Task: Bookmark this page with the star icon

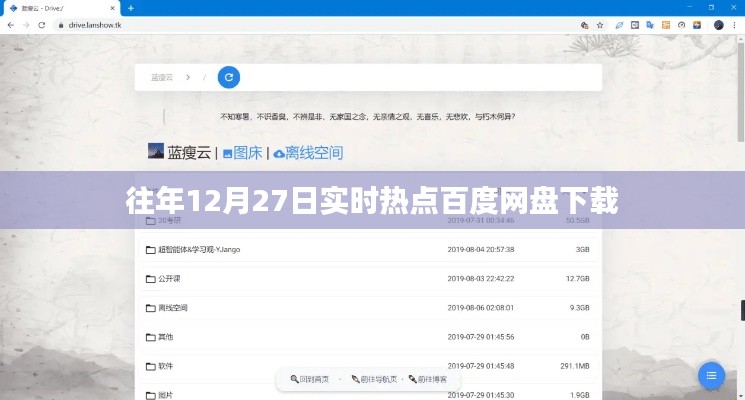Action: pyautogui.click(x=600, y=25)
